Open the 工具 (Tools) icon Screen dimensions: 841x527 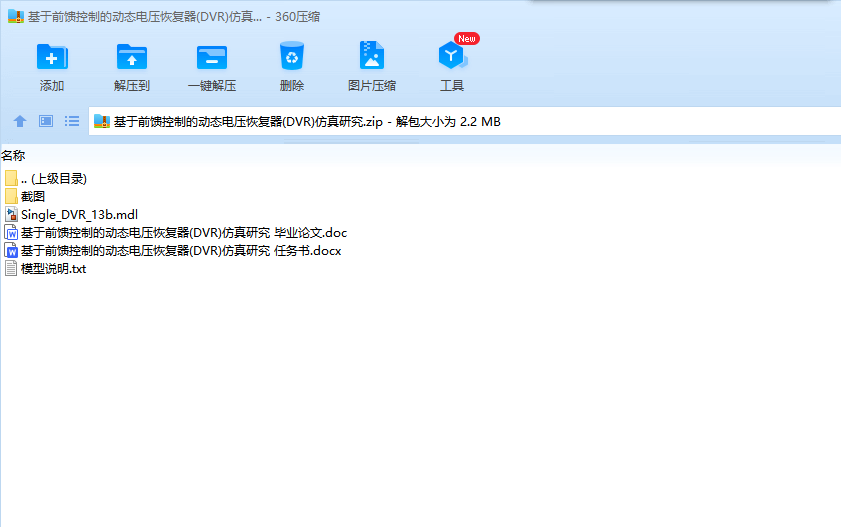(452, 56)
